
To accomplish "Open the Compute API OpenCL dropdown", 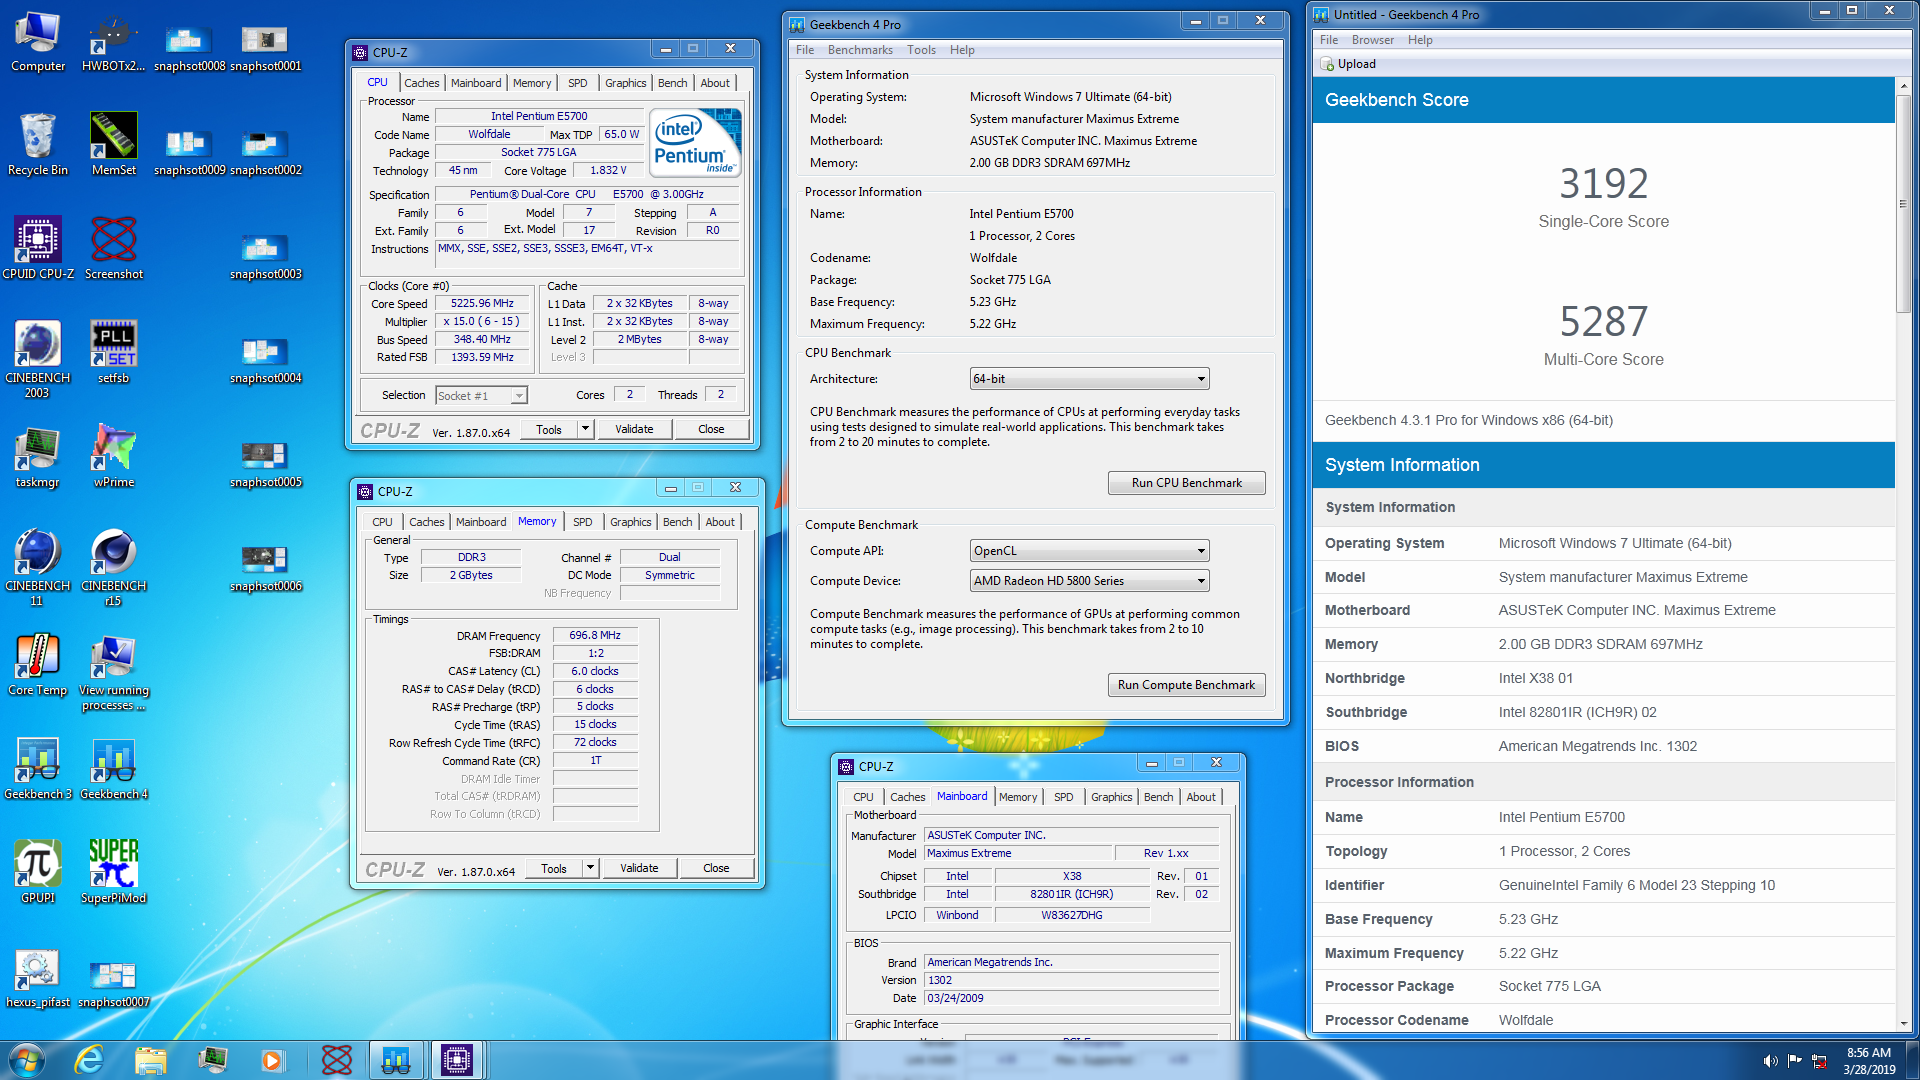I will tap(1089, 551).
